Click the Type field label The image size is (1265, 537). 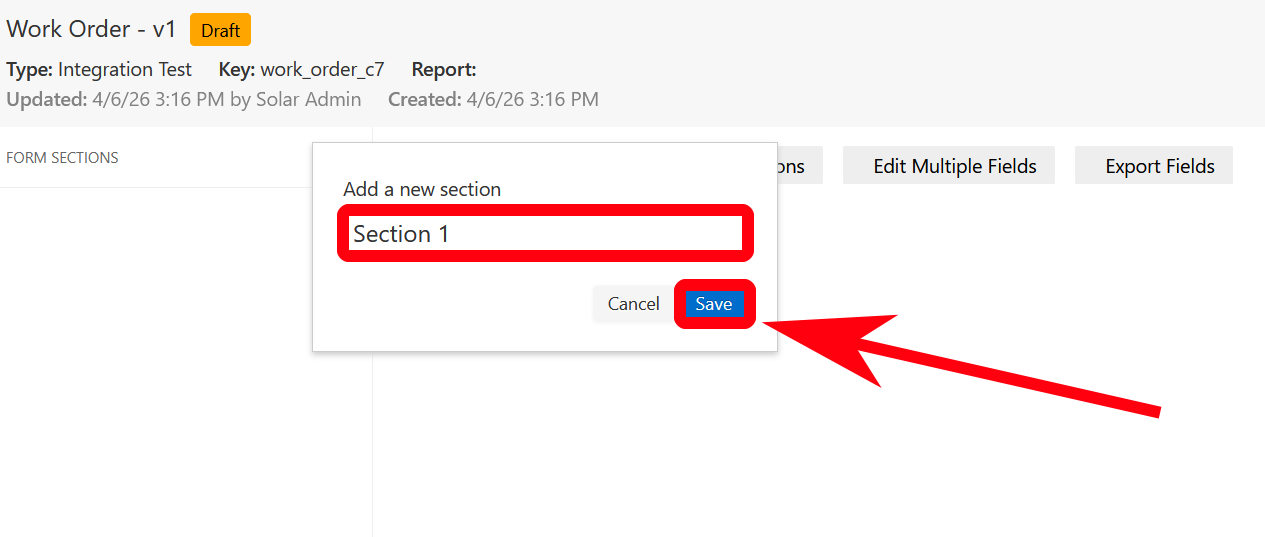click(29, 70)
